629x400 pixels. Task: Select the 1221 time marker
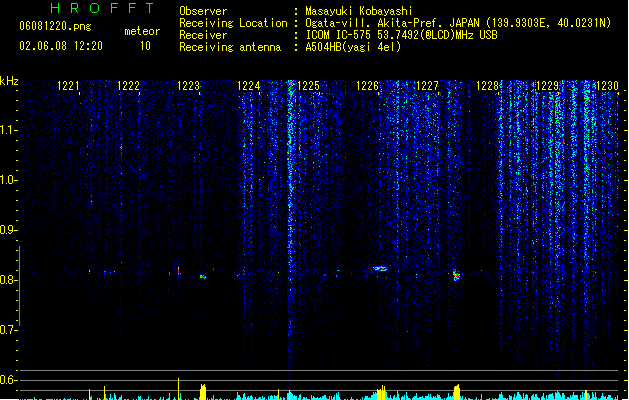click(68, 86)
